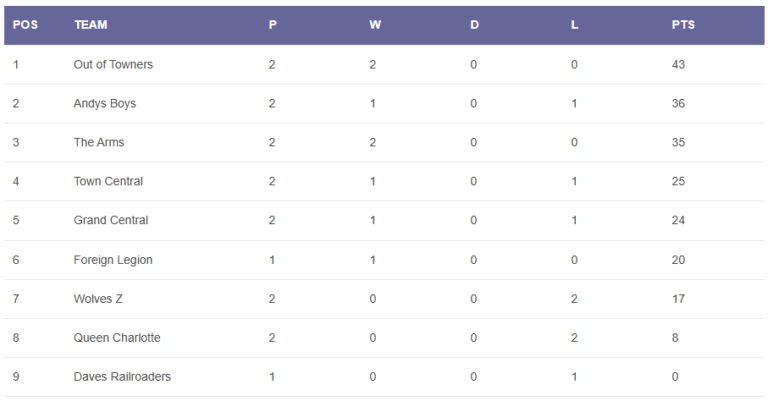Choose Grand Central team name
The height and width of the screenshot is (401, 768).
point(111,220)
